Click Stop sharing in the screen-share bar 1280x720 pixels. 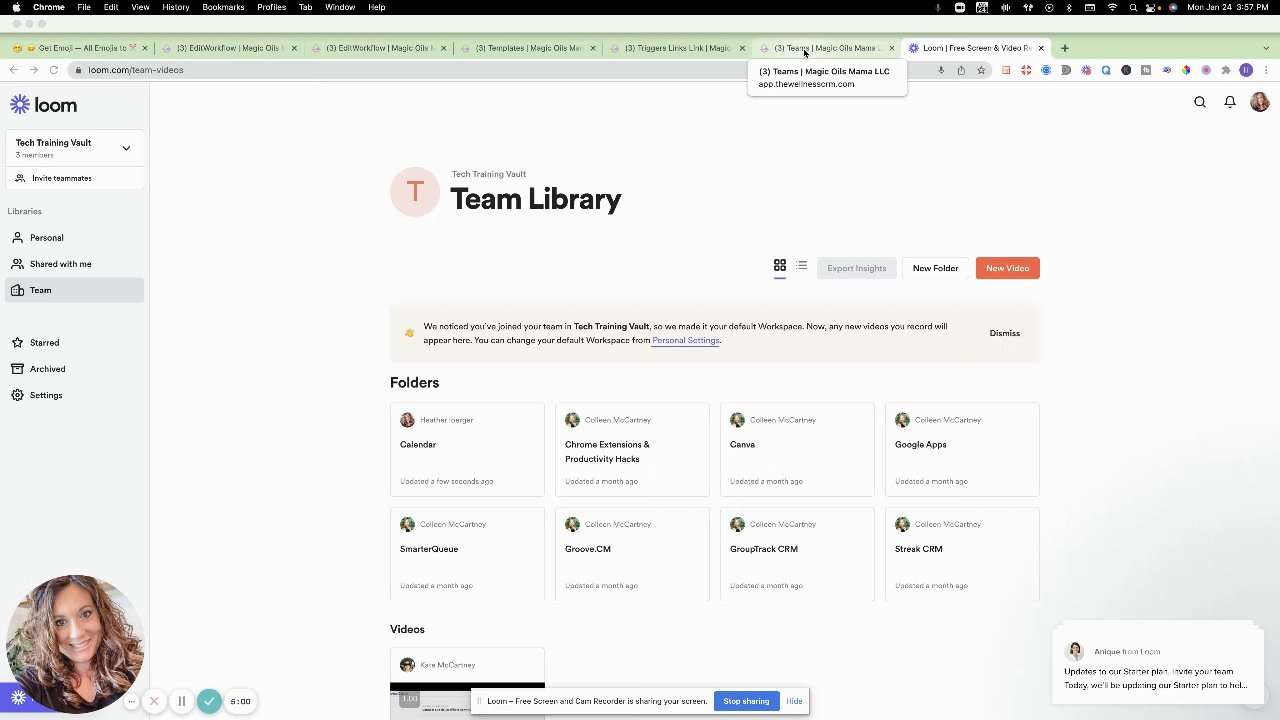tap(746, 701)
